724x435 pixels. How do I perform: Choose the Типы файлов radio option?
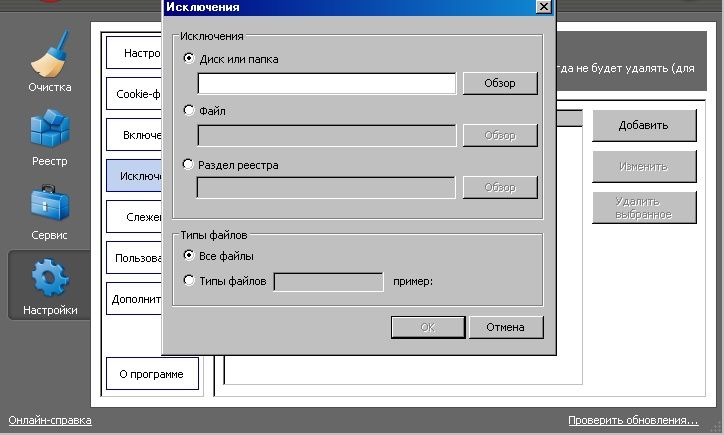click(189, 281)
